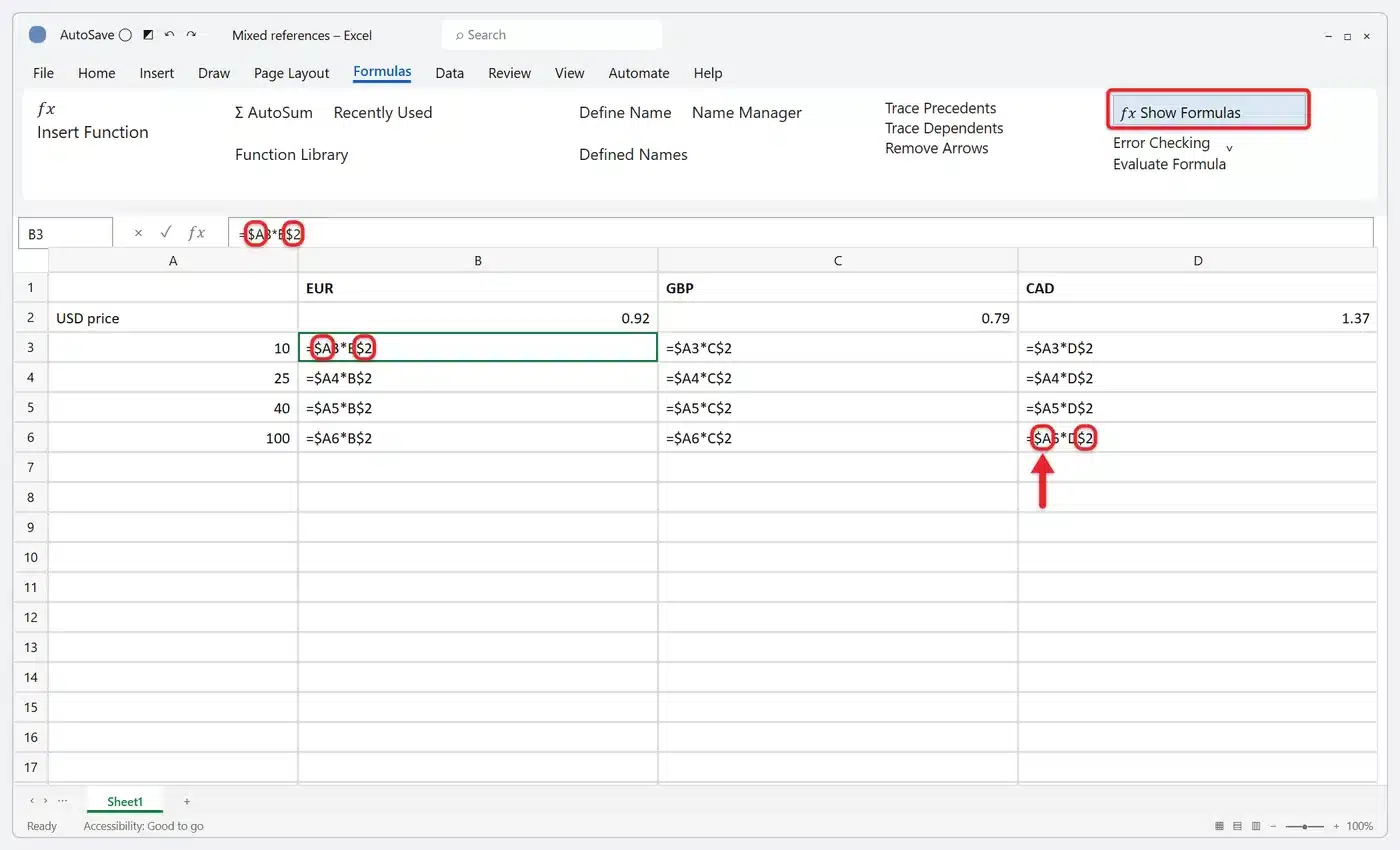
Task: Click Accessibility: Good to go status
Action: click(x=143, y=827)
